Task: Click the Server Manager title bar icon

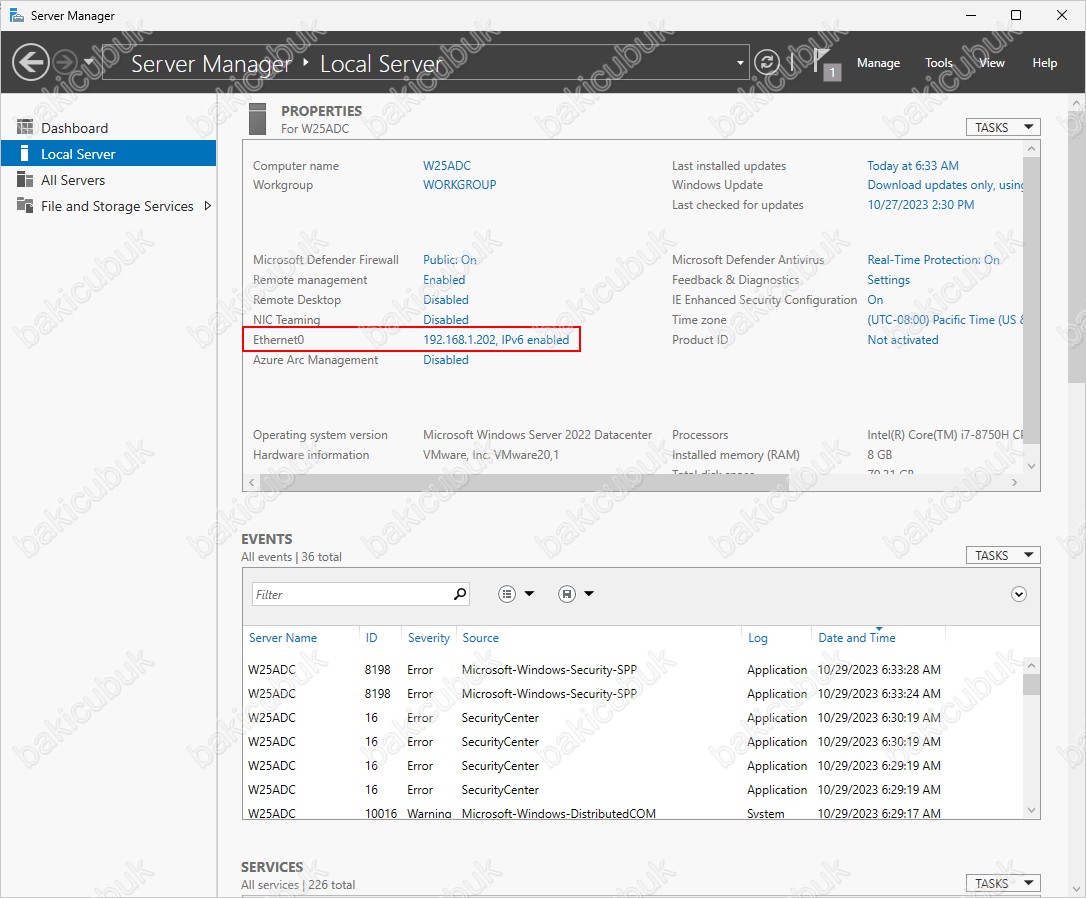Action: 17,15
